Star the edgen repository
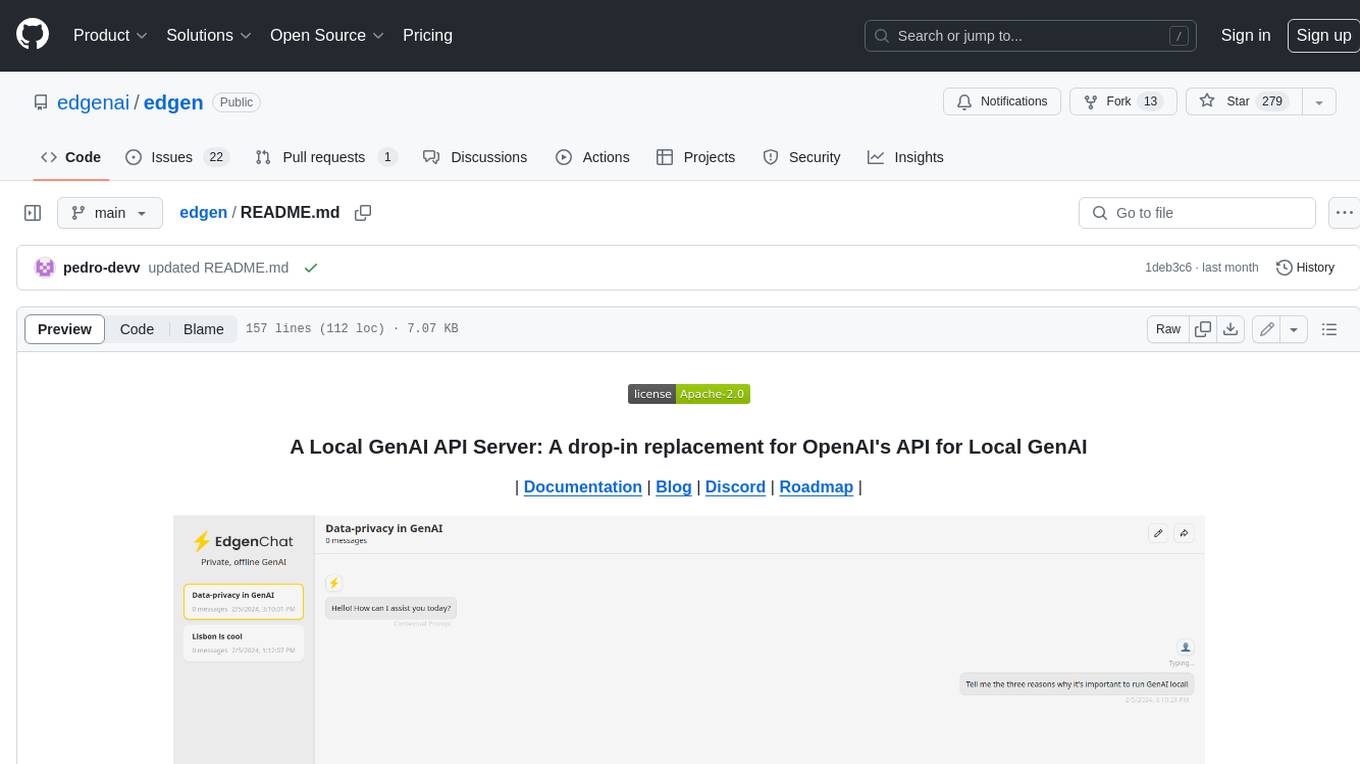This screenshot has height=764, width=1360. (x=1244, y=101)
